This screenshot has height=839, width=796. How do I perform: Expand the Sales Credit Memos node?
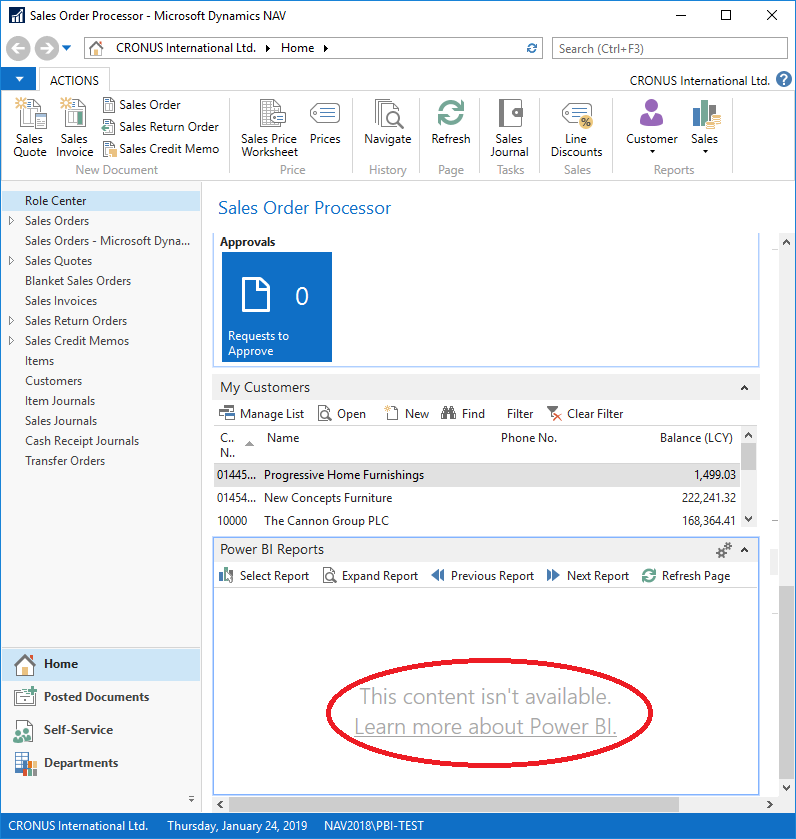11,340
